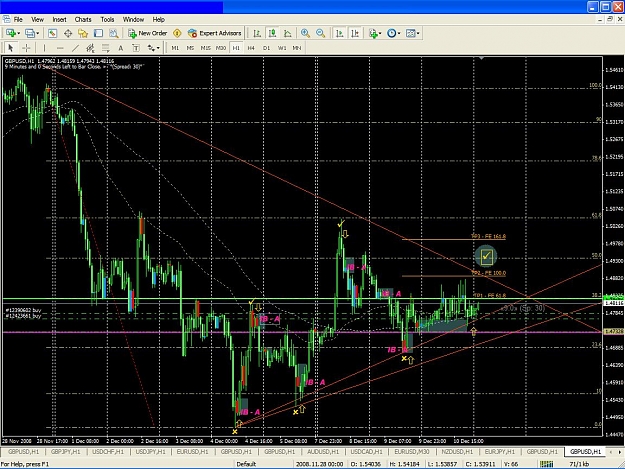Pick the Fibonacci retracement tool
Viewport: 625px width, 469px height.
click(x=106, y=48)
